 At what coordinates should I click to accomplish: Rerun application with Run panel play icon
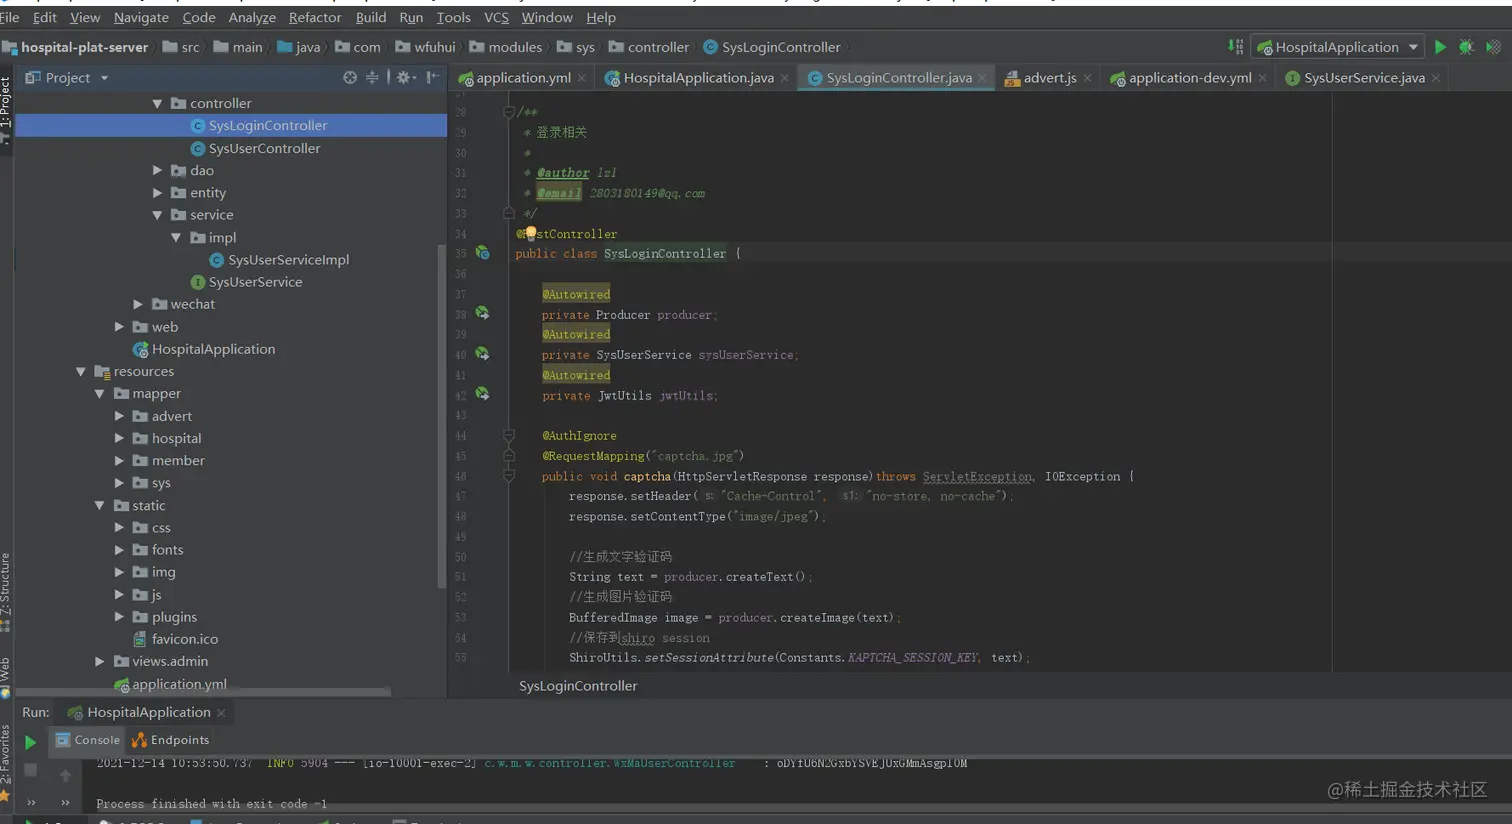click(30, 742)
